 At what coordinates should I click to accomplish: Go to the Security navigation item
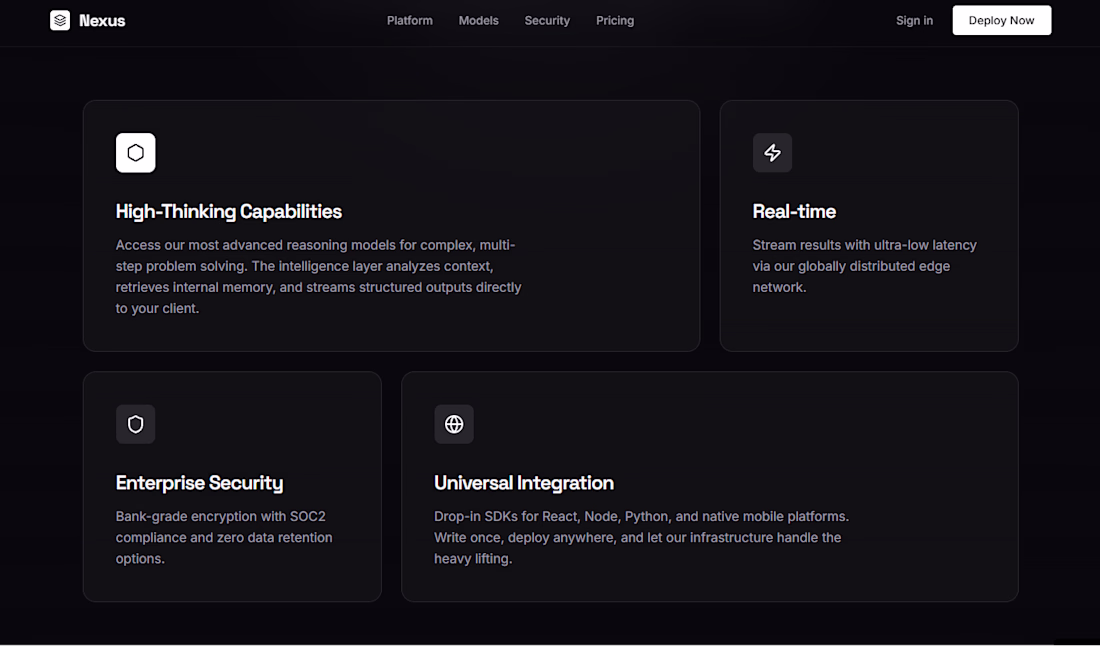(x=547, y=21)
